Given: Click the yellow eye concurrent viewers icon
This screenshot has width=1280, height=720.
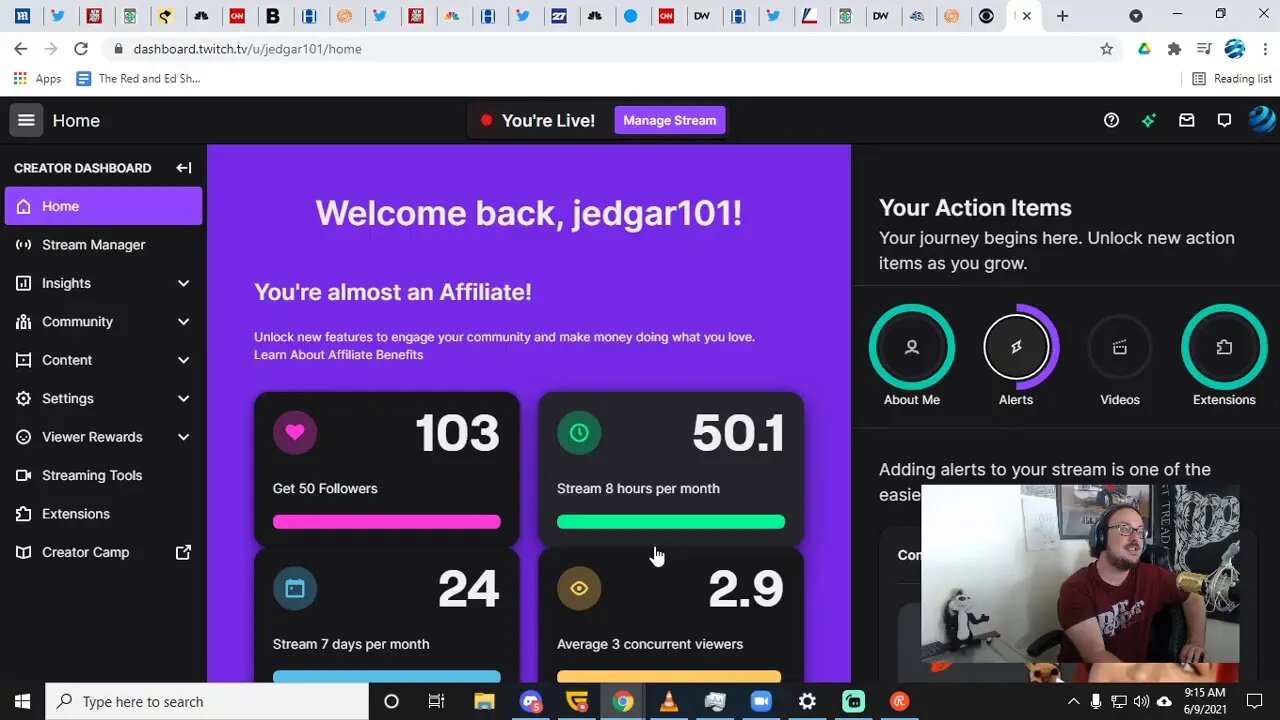Looking at the screenshot, I should point(579,588).
